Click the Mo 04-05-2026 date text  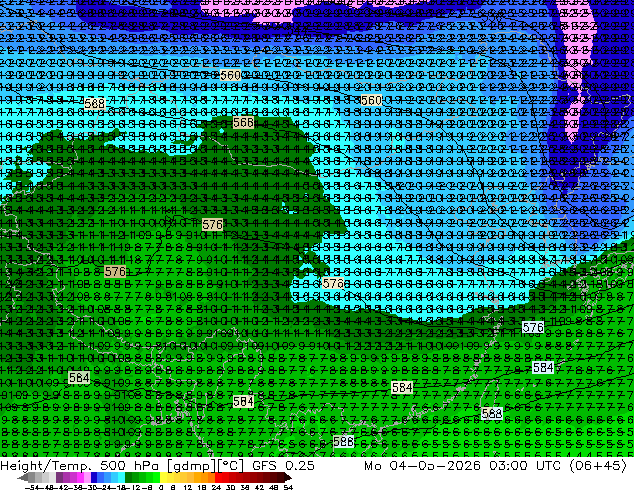click(422, 465)
